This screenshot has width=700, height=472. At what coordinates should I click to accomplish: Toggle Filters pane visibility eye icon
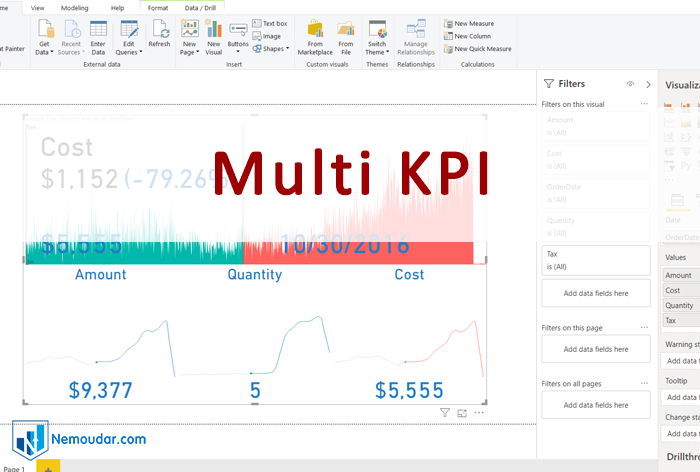(630, 85)
